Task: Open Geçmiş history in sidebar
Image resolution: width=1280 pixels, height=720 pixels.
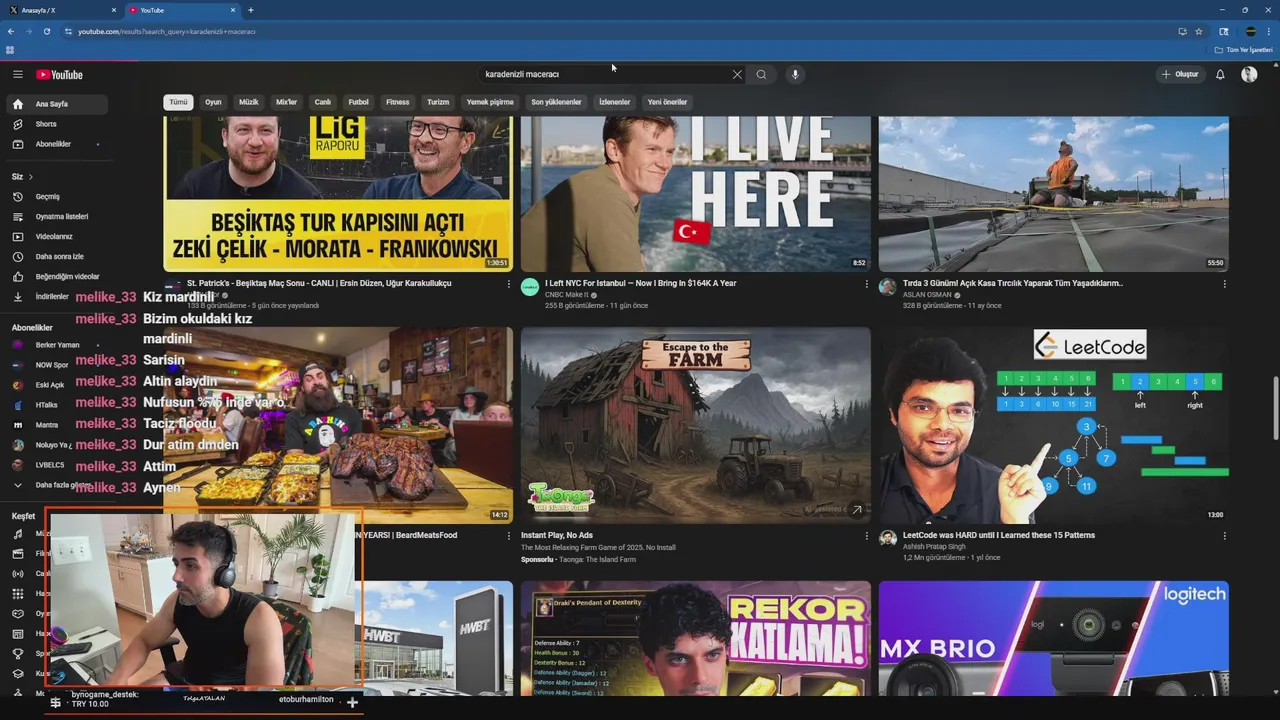Action: pos(48,196)
